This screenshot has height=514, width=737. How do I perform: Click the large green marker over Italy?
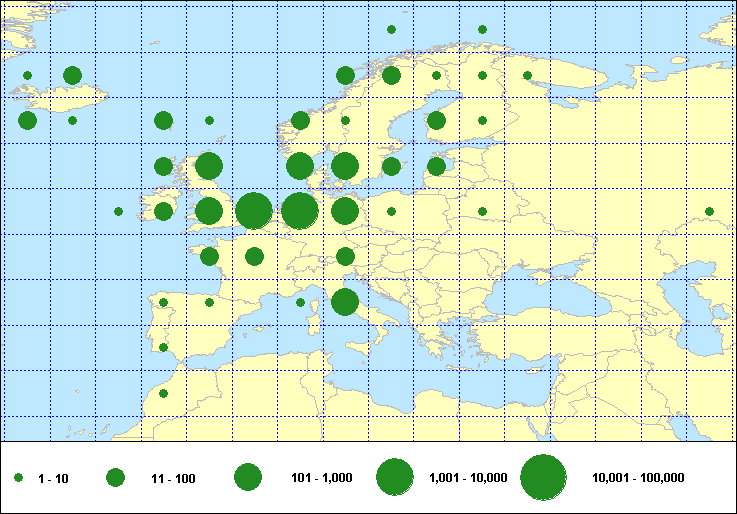(345, 302)
